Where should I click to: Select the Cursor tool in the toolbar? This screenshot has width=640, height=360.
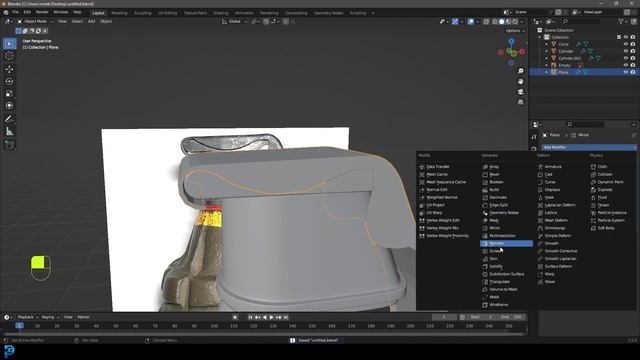pyautogui.click(x=9, y=56)
